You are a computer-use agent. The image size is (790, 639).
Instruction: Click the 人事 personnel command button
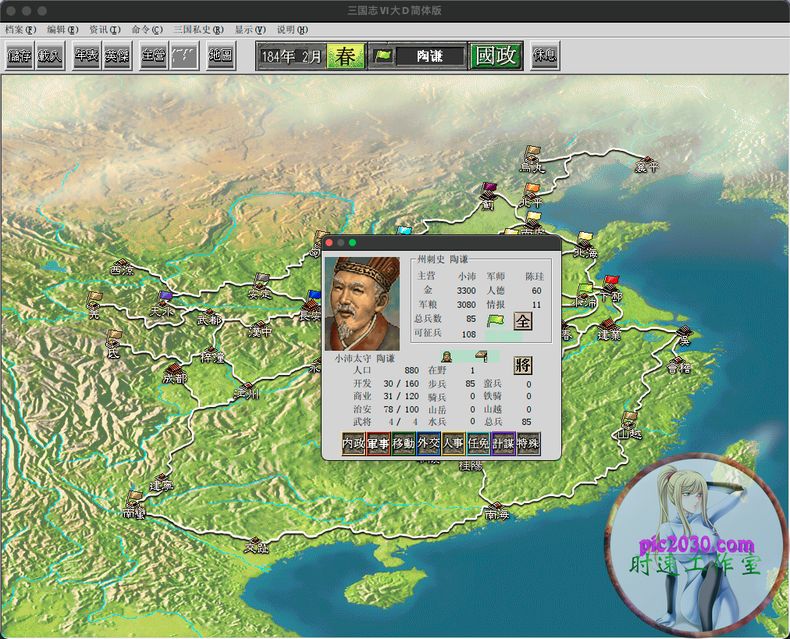(453, 443)
